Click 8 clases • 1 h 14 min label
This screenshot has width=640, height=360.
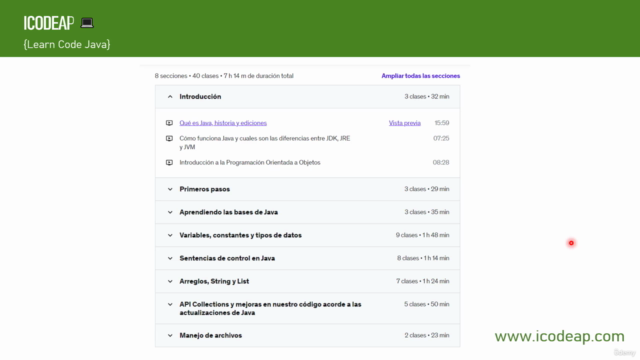[423, 258]
